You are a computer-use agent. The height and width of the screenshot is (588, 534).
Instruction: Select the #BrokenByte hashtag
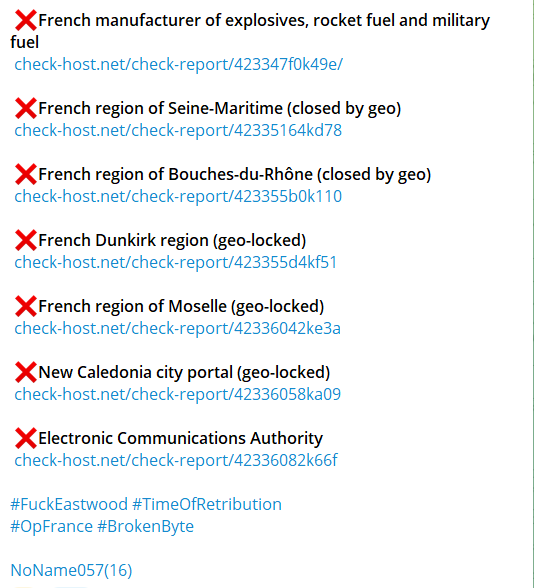(146, 526)
